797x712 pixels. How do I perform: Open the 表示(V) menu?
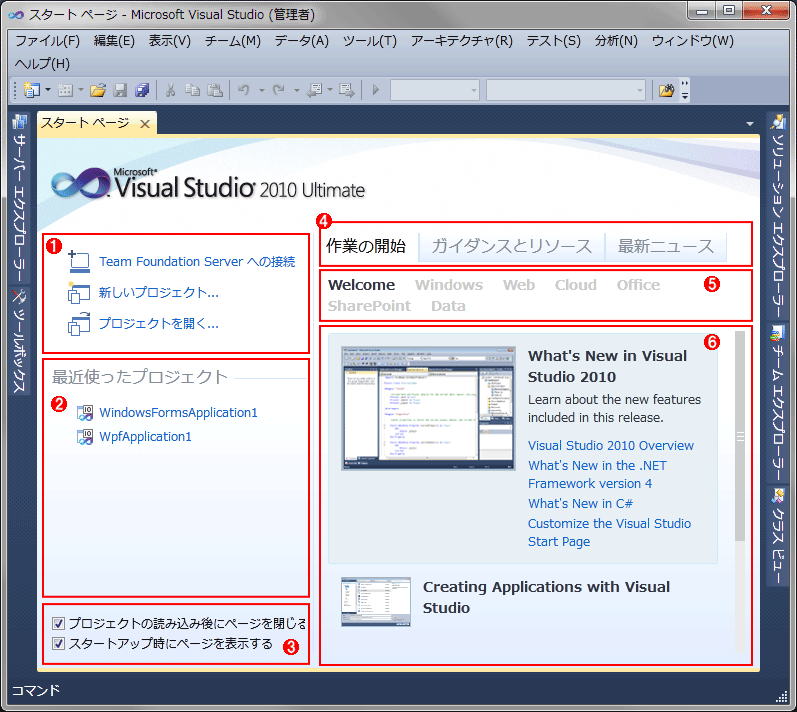[169, 41]
